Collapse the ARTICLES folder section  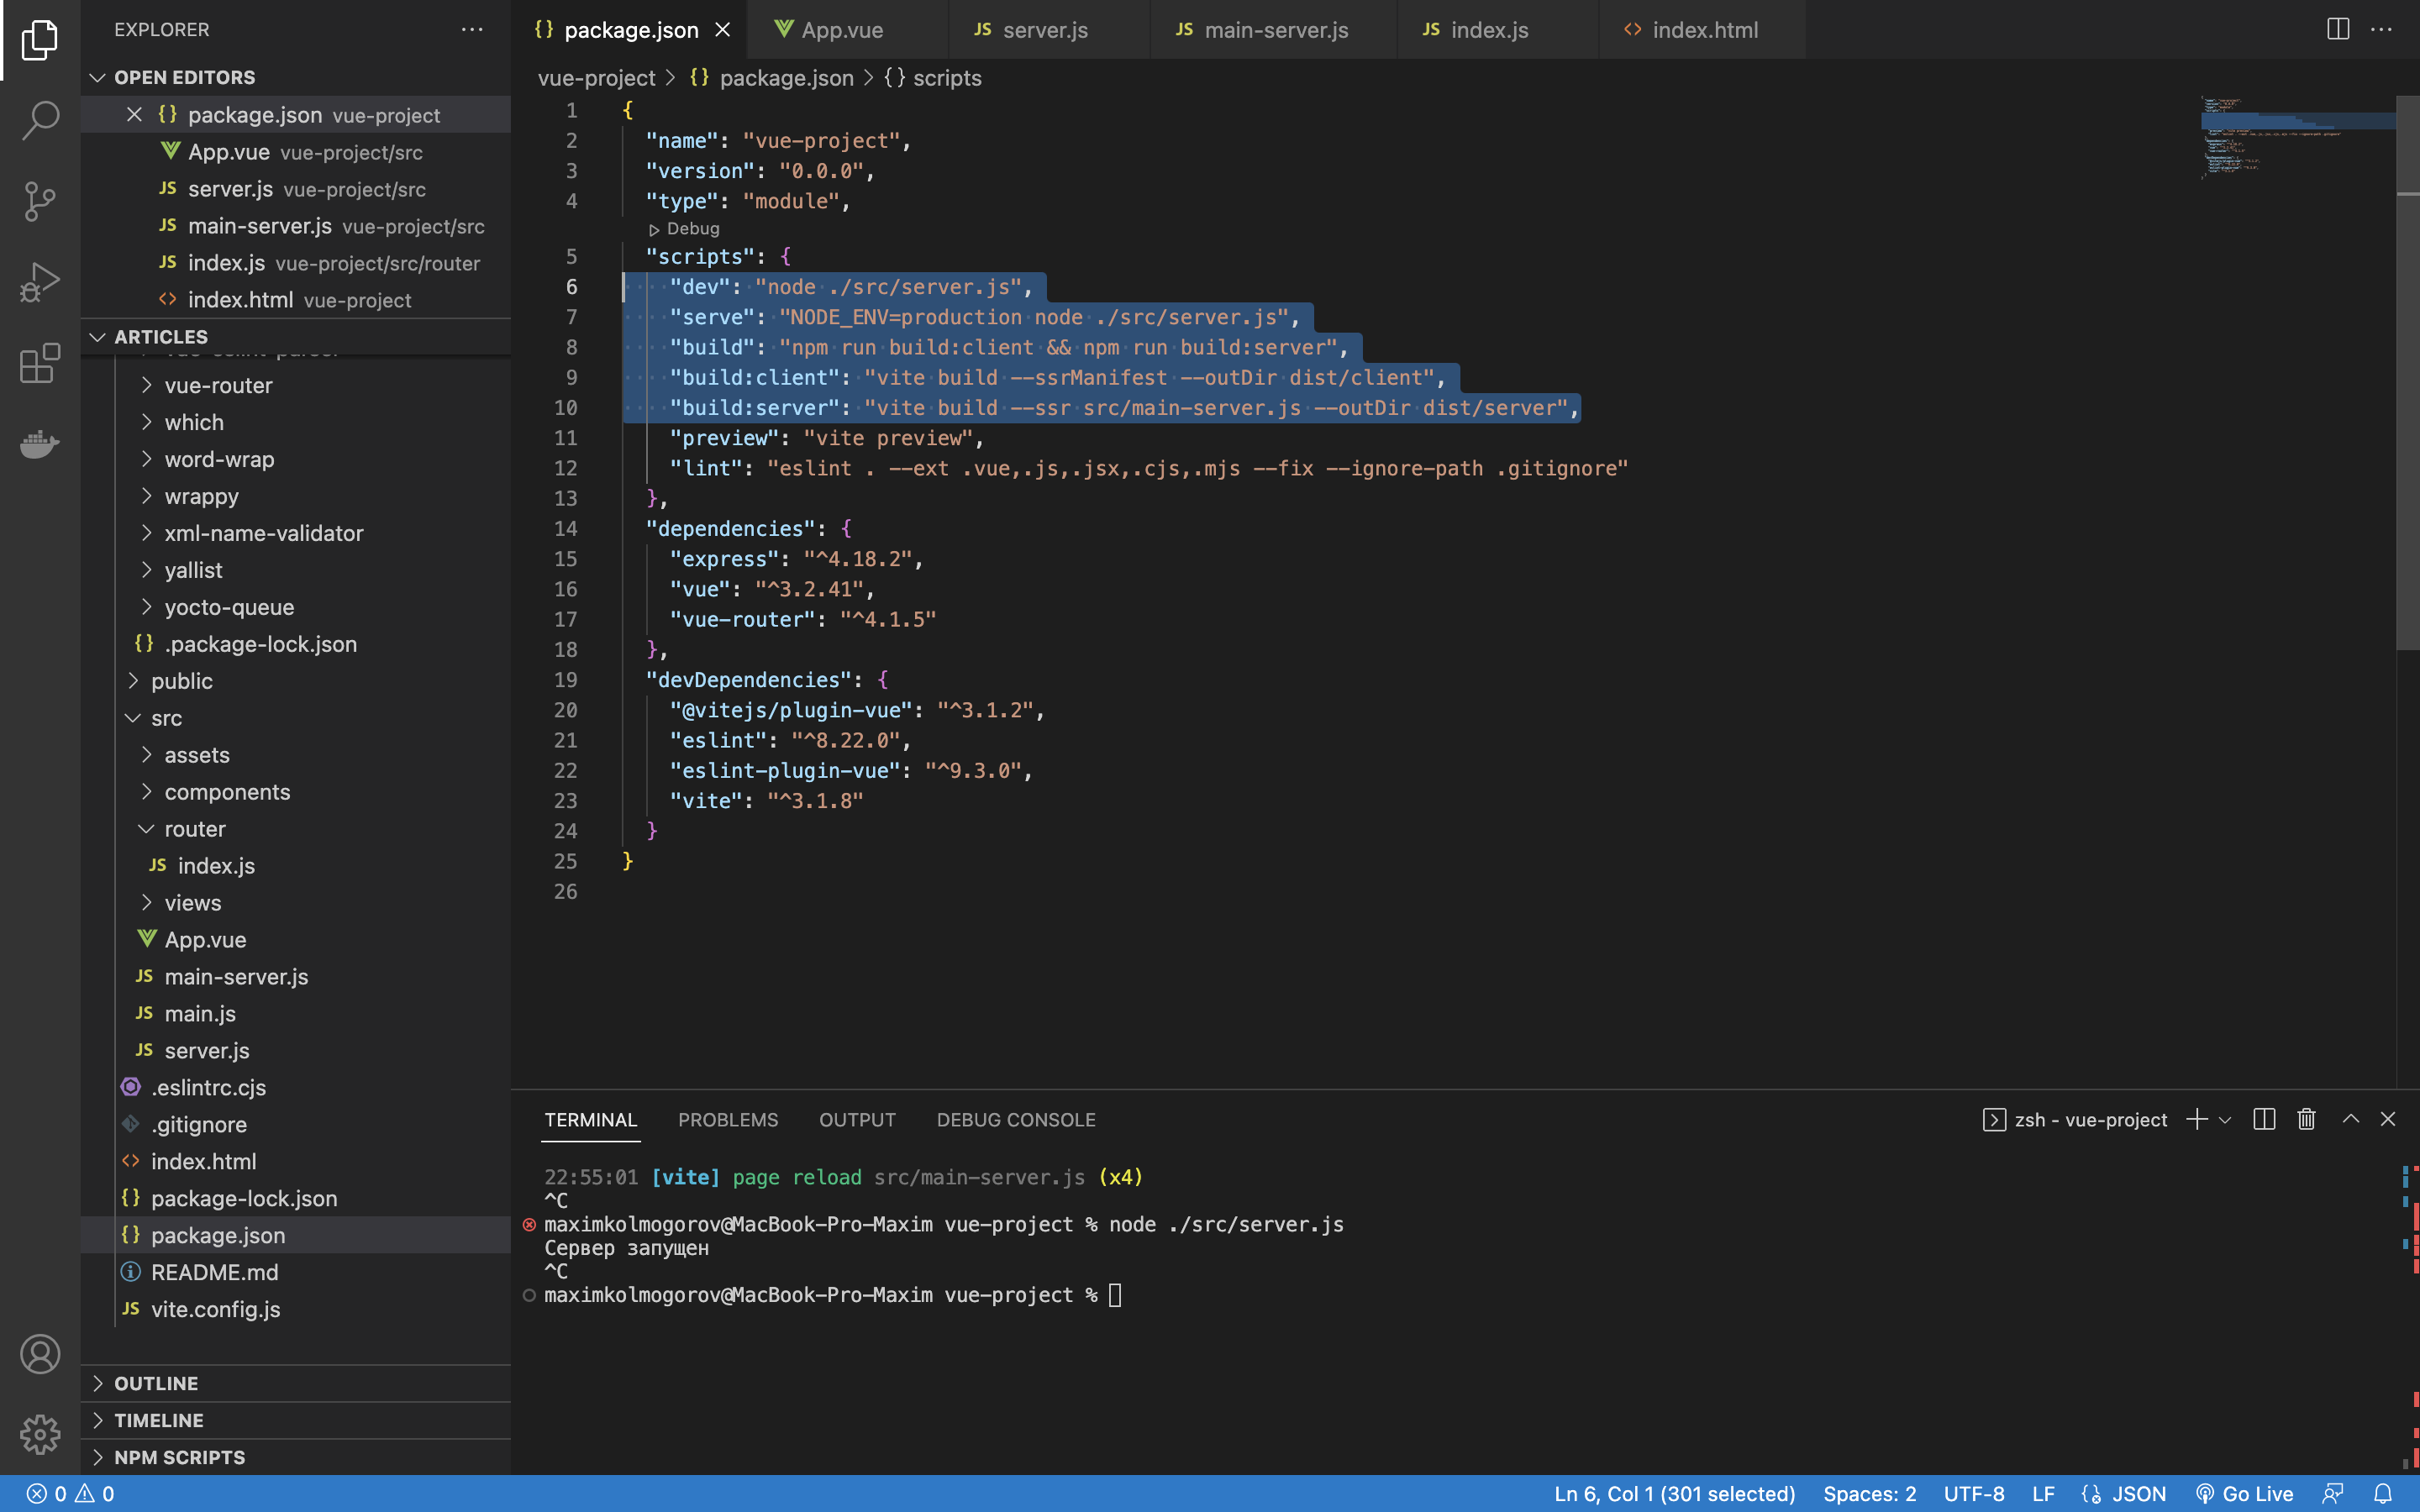coord(295,337)
